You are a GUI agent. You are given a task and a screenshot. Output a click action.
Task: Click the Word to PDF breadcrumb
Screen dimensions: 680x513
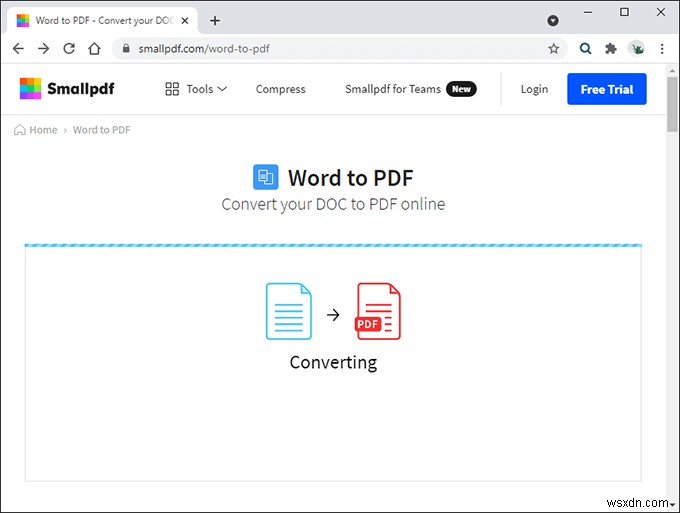tap(101, 130)
